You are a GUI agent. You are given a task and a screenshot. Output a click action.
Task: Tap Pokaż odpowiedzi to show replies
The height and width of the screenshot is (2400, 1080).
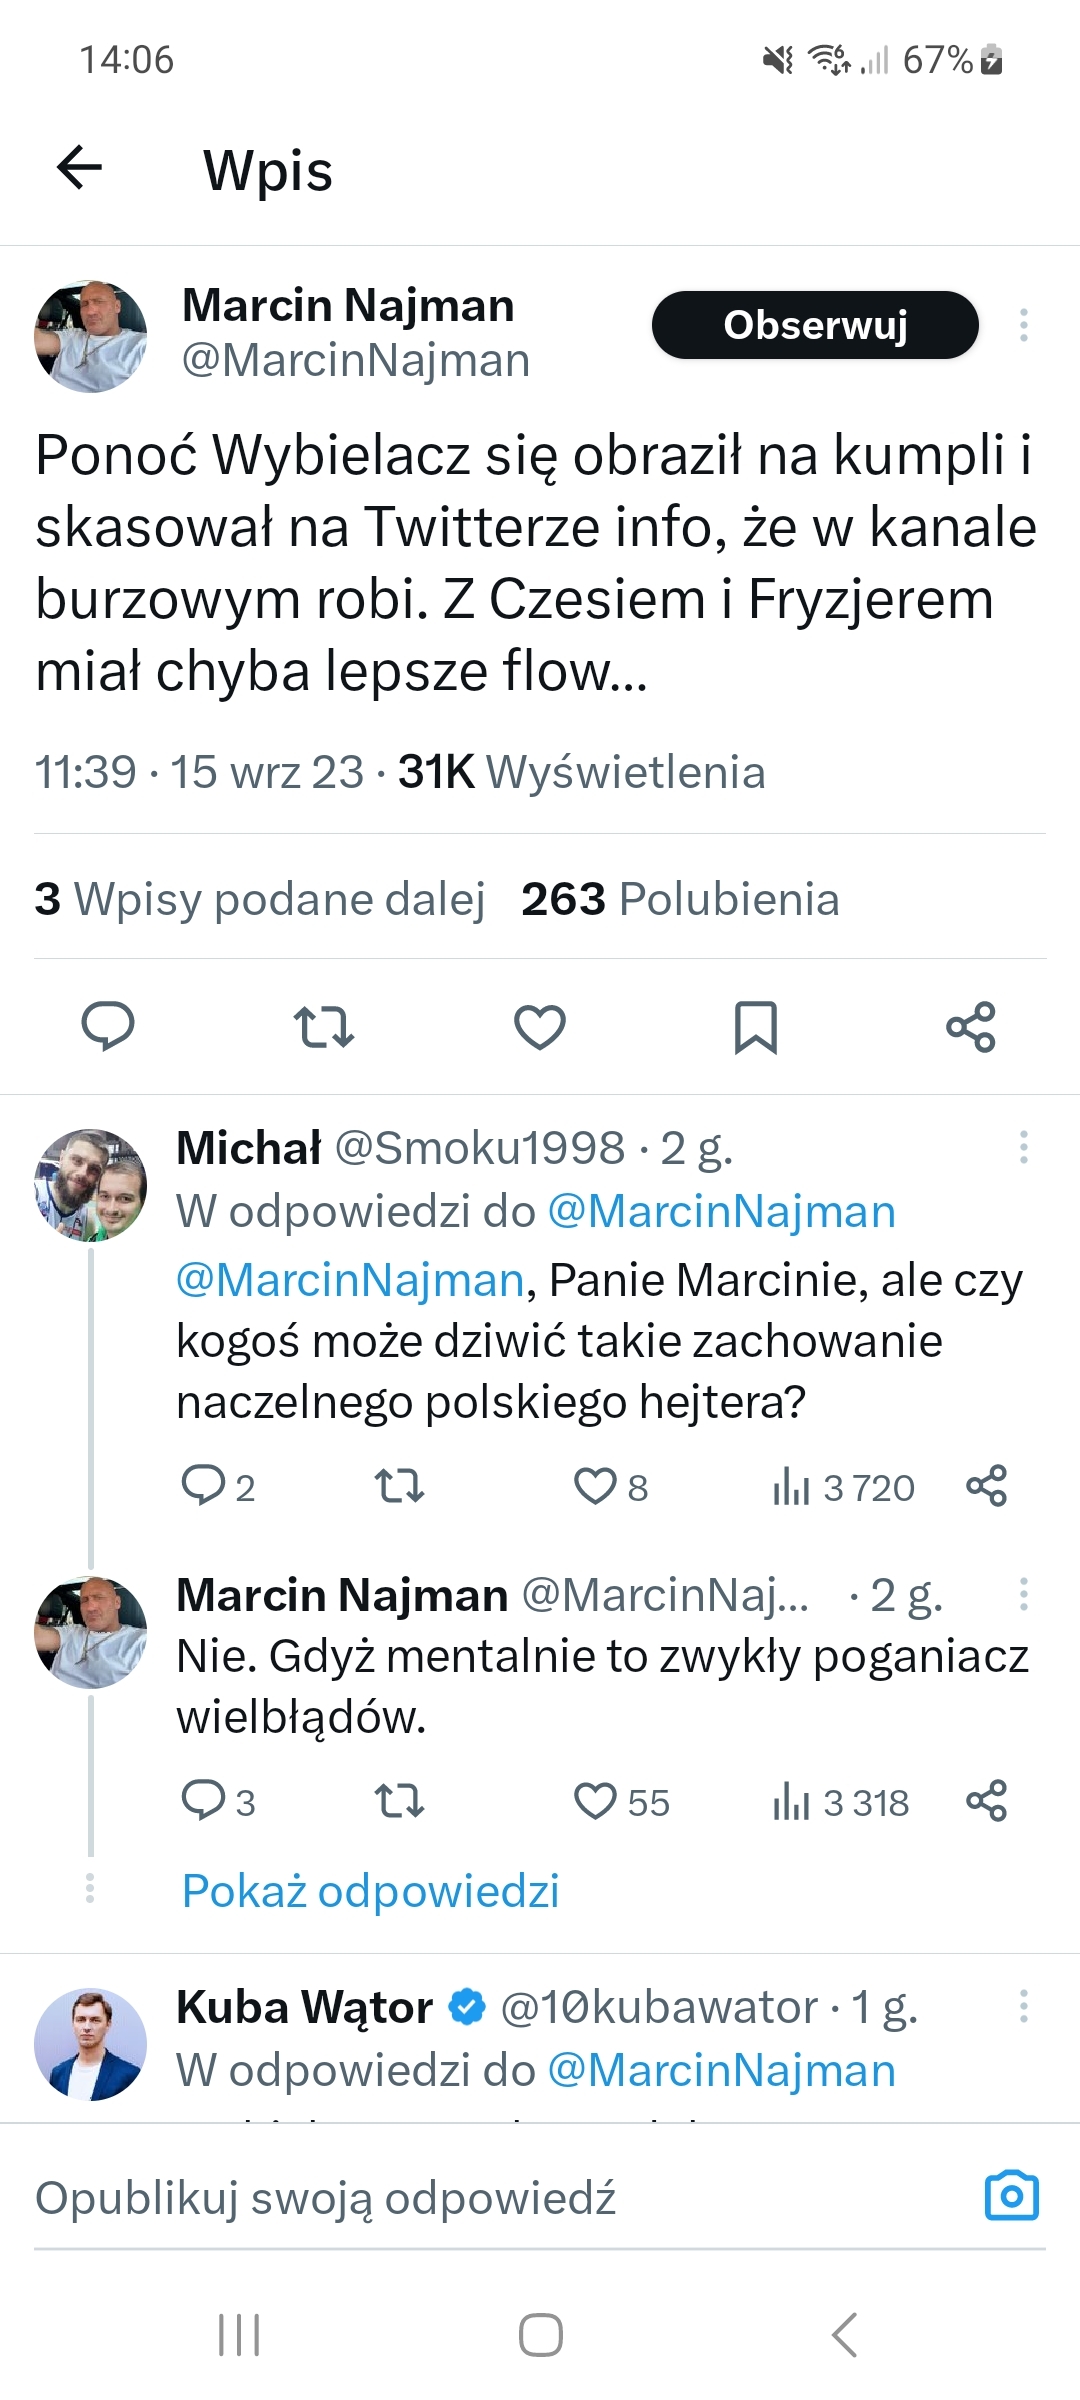pos(370,1891)
